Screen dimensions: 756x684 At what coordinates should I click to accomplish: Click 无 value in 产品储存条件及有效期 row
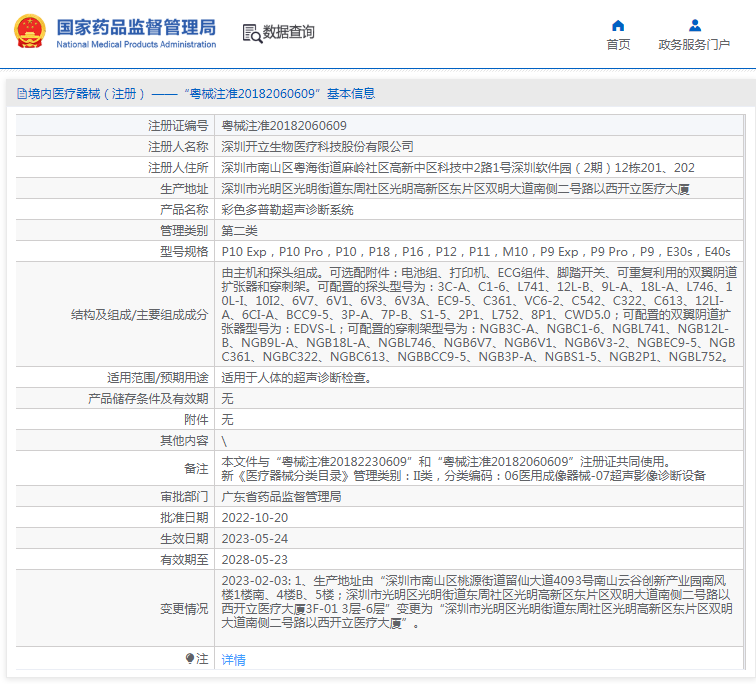point(227,399)
